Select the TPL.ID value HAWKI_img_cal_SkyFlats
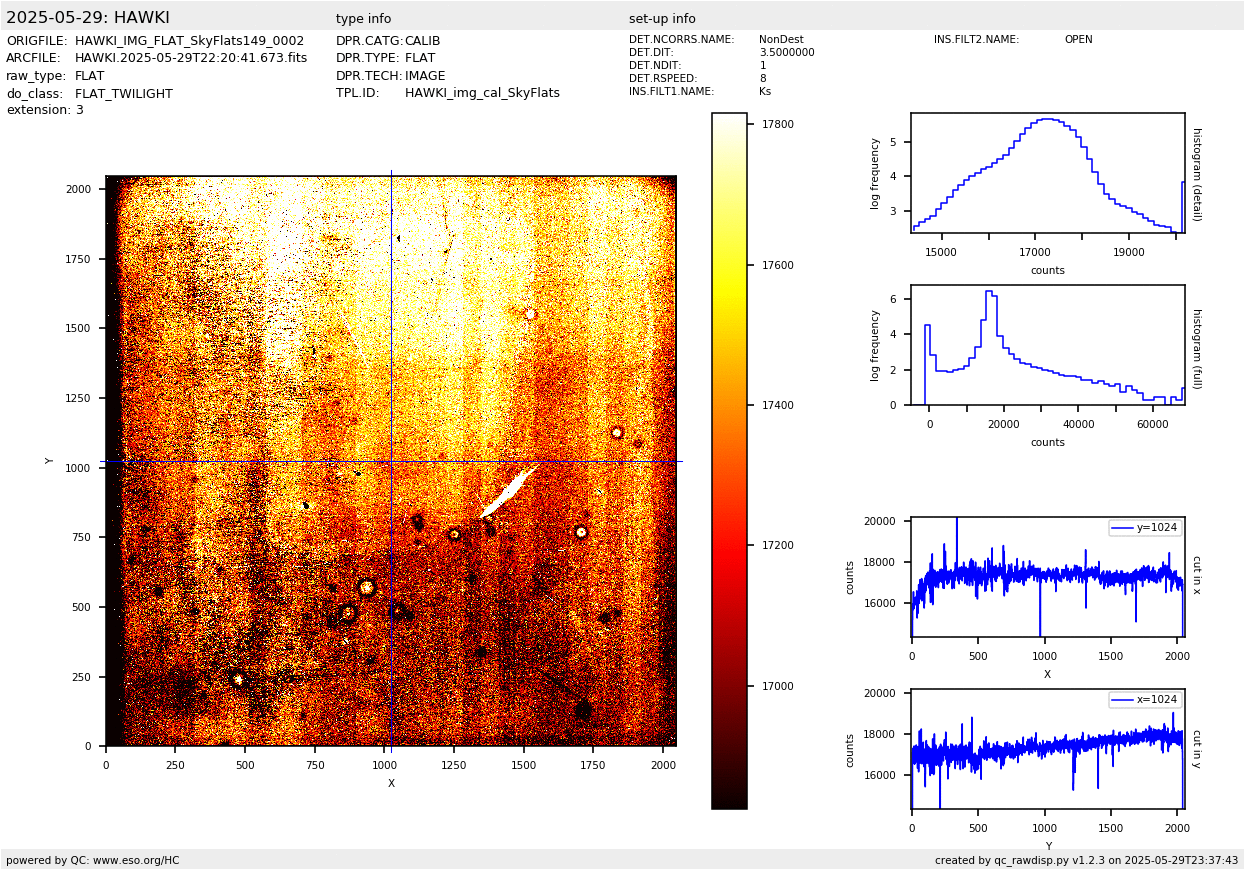 482,93
